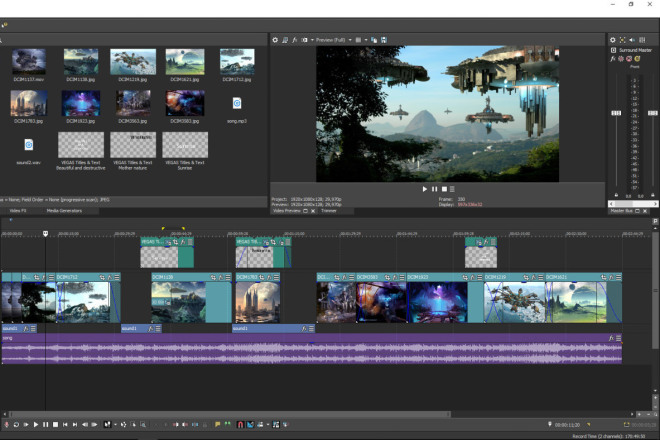
Task: Switch to the Video Preview tab
Action: [x=287, y=211]
